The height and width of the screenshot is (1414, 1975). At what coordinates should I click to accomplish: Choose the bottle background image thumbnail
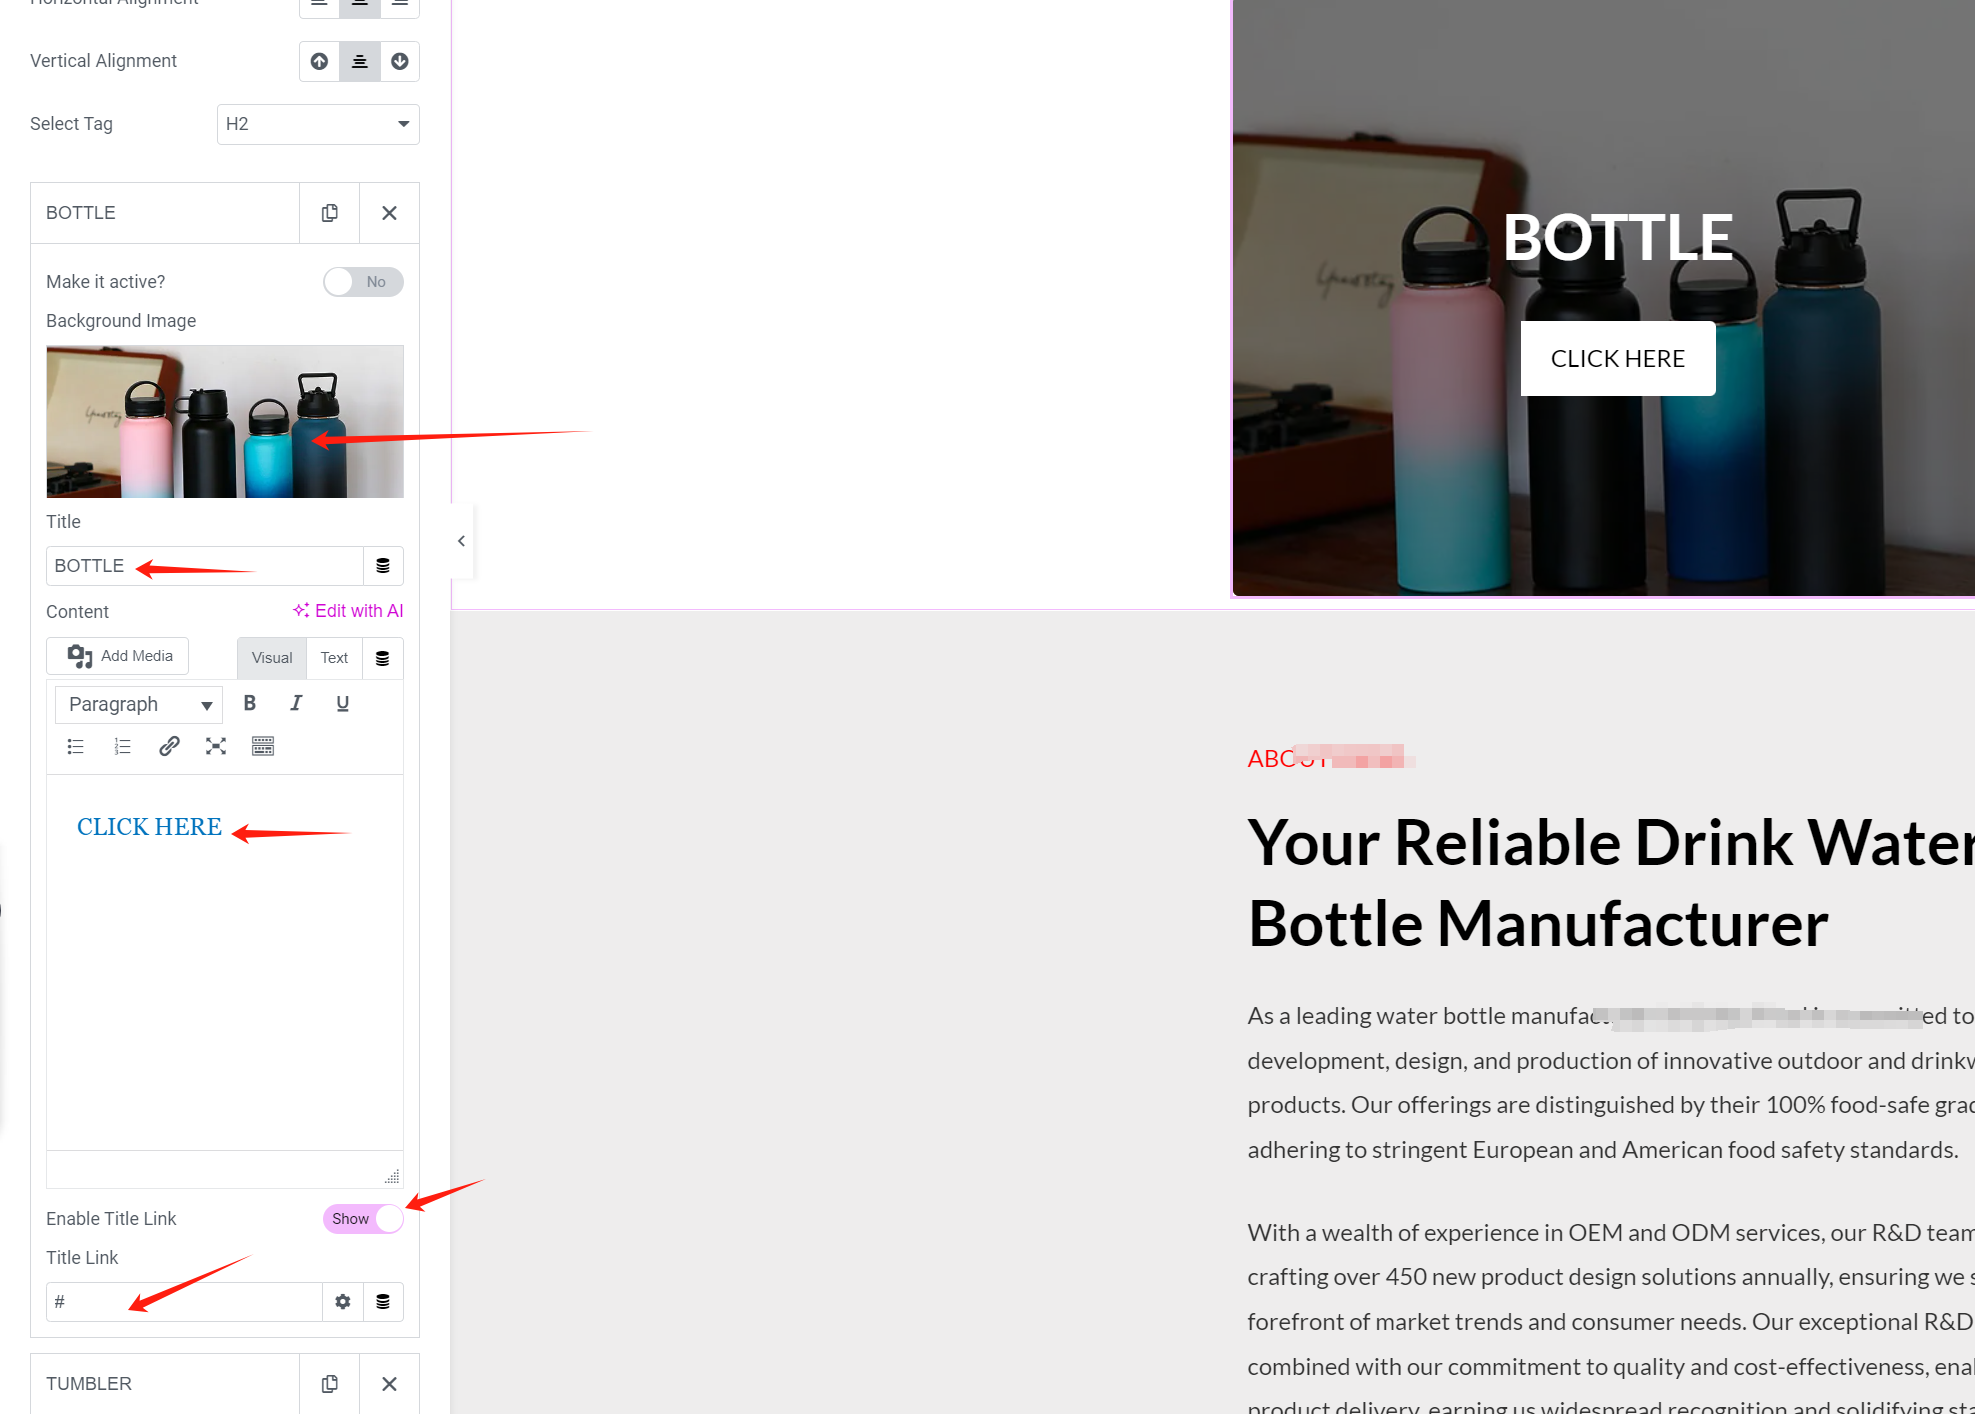(x=225, y=422)
